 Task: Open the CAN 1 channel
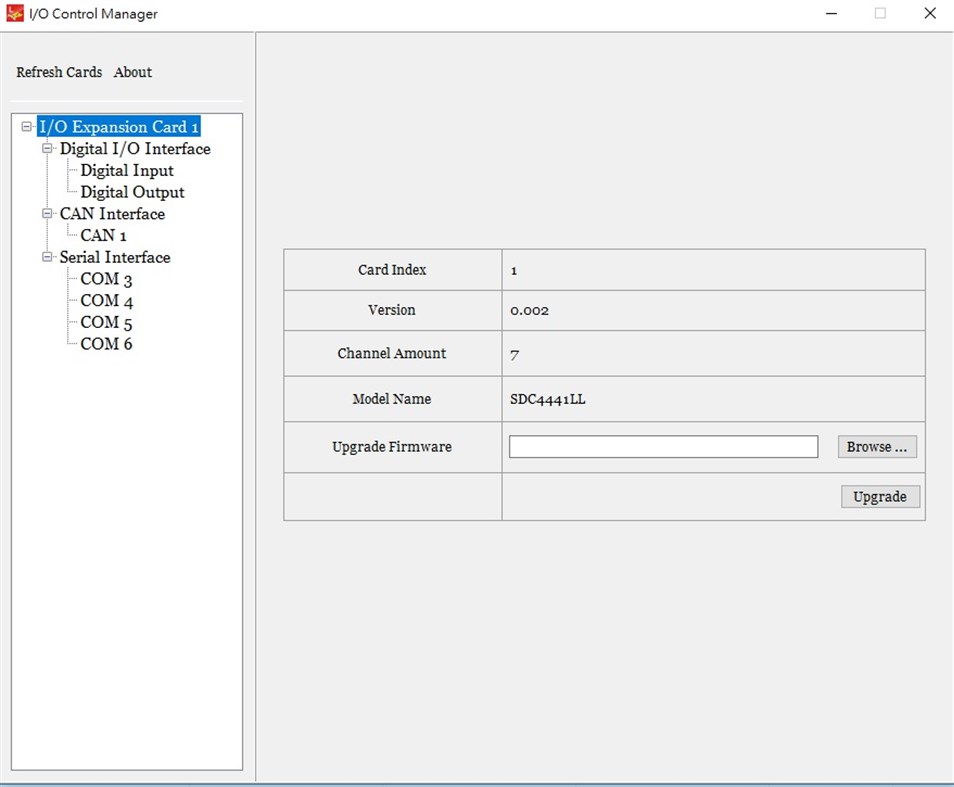103,235
